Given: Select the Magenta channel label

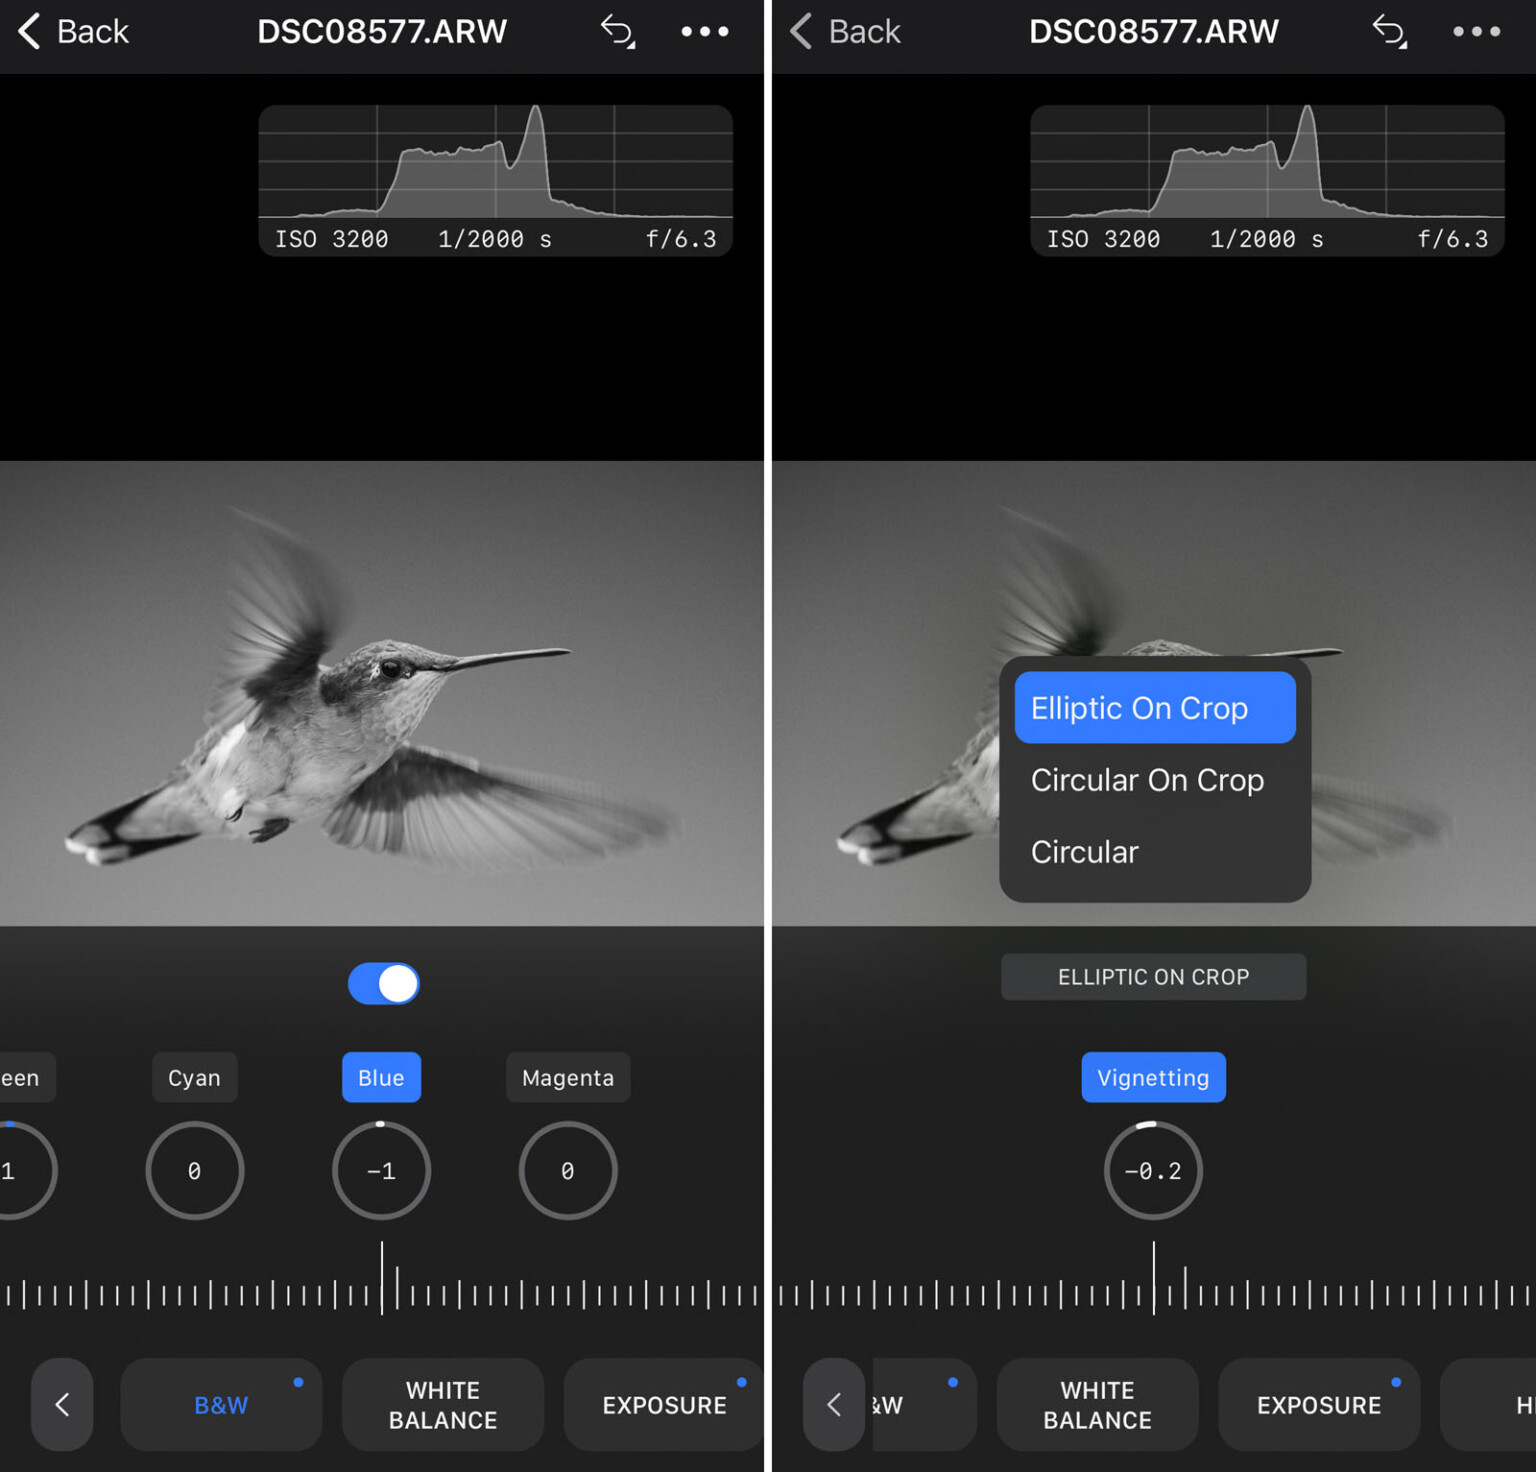Looking at the screenshot, I should pyautogui.click(x=568, y=1077).
